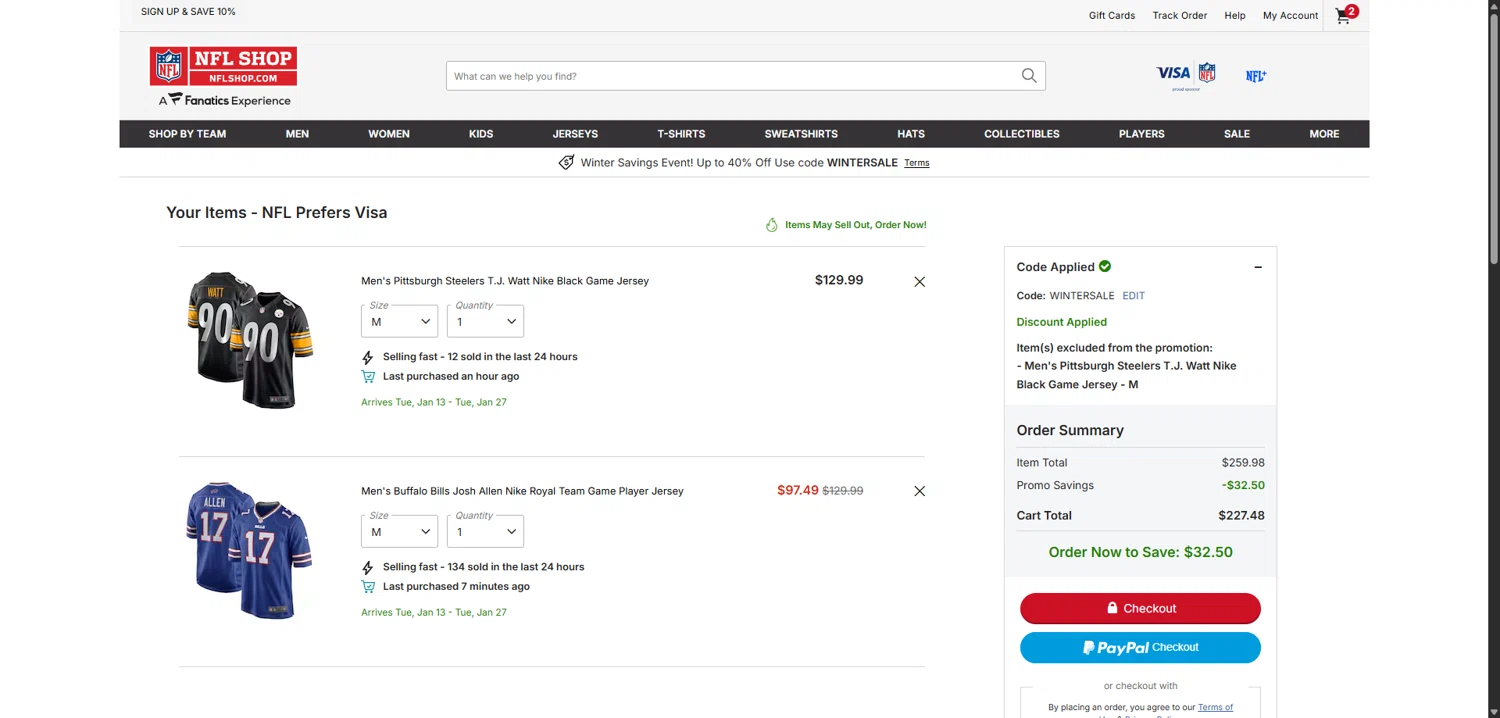Click the cart icon by purchased an hour ago
Screen dimensions: 1500x718
(368, 377)
